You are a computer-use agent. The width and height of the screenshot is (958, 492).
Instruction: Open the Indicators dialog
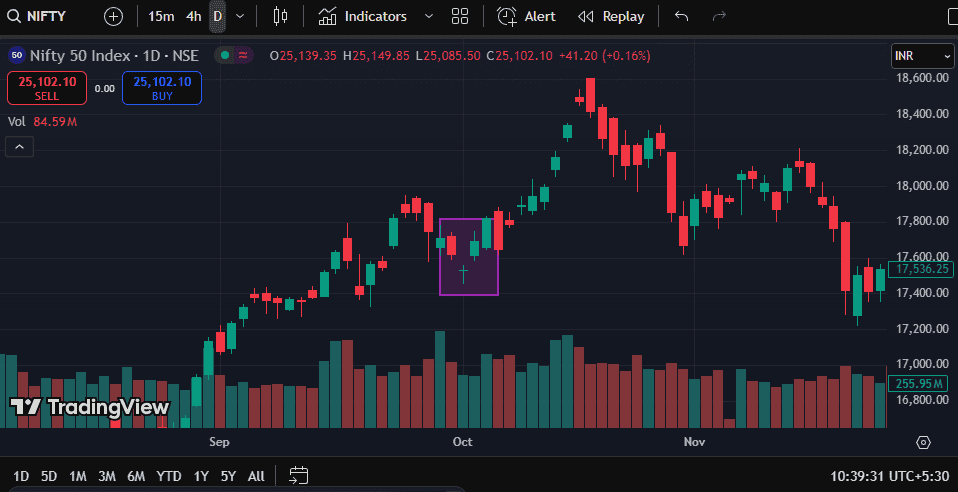pyautogui.click(x=363, y=17)
